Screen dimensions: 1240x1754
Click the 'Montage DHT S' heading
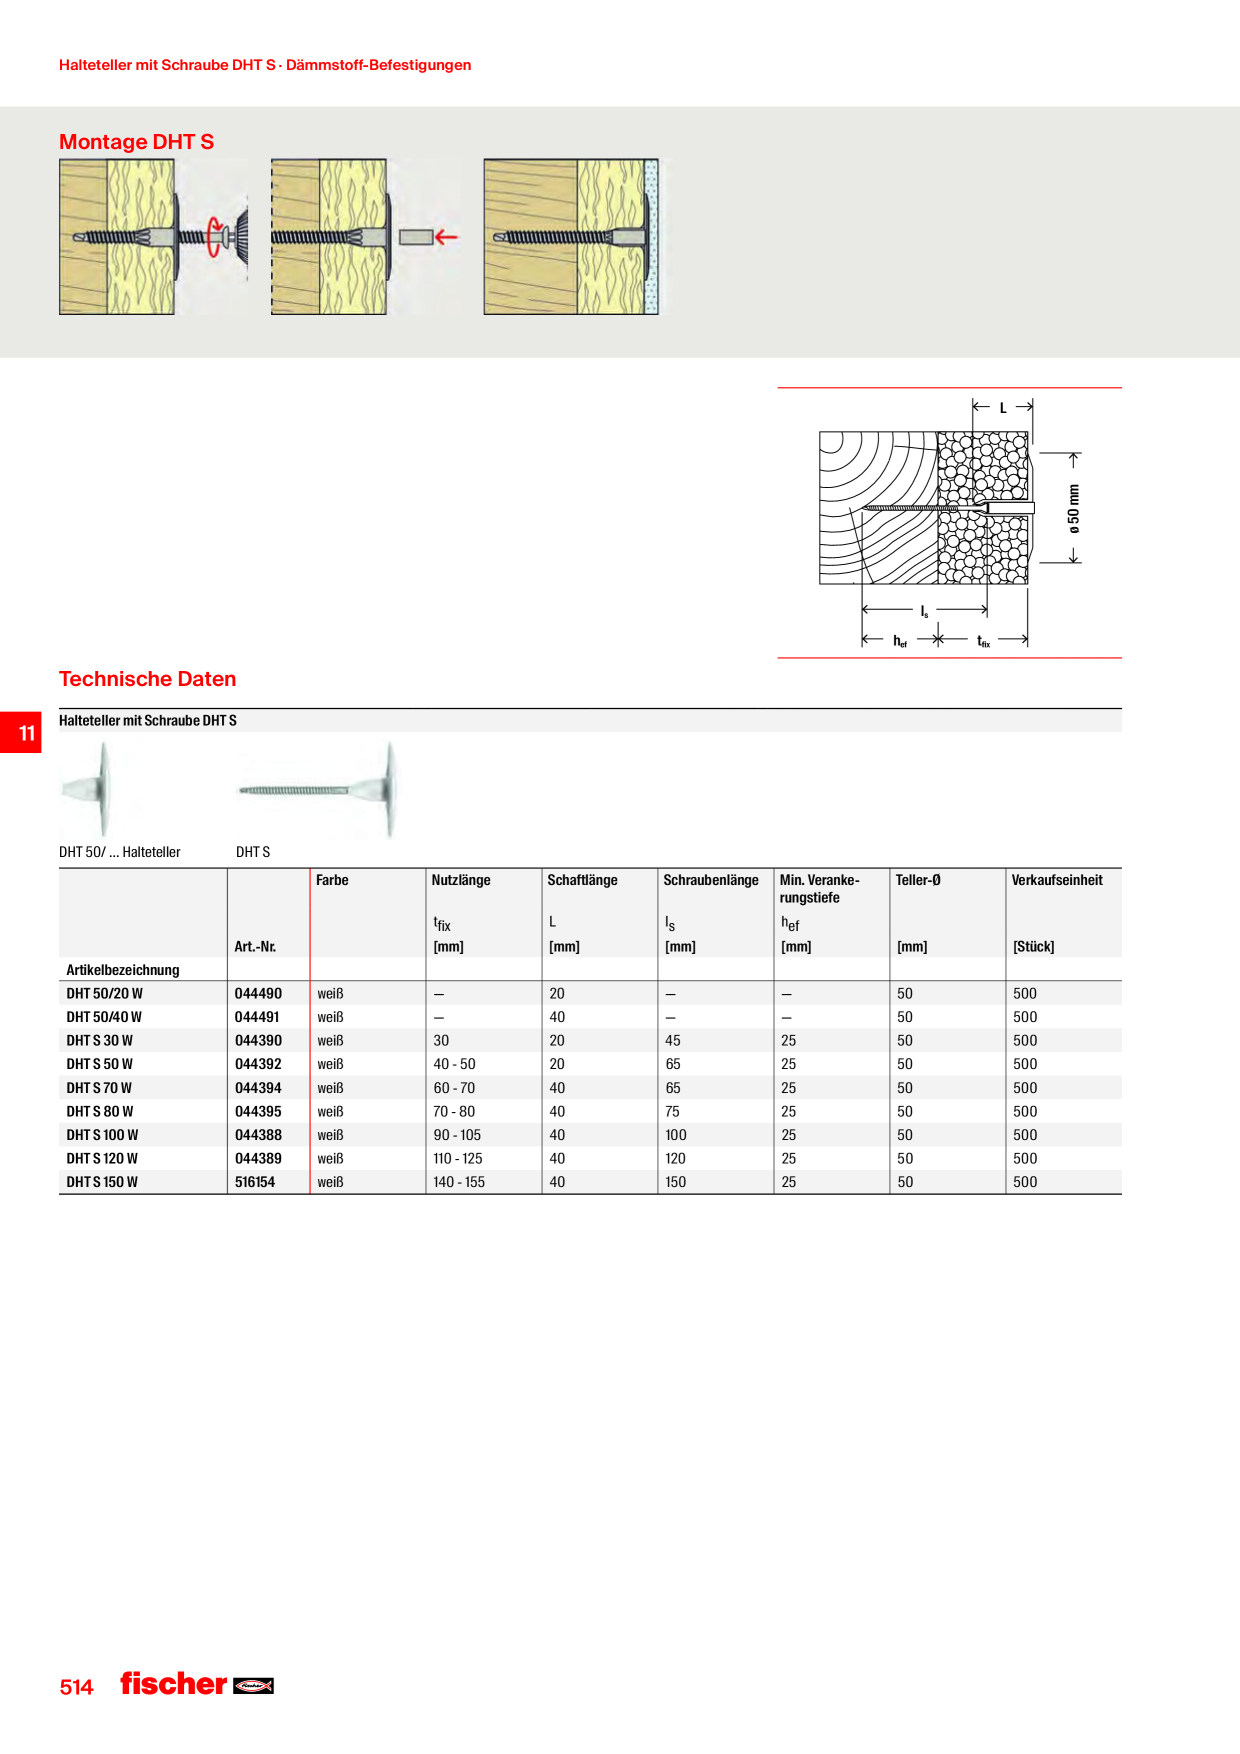(x=136, y=142)
